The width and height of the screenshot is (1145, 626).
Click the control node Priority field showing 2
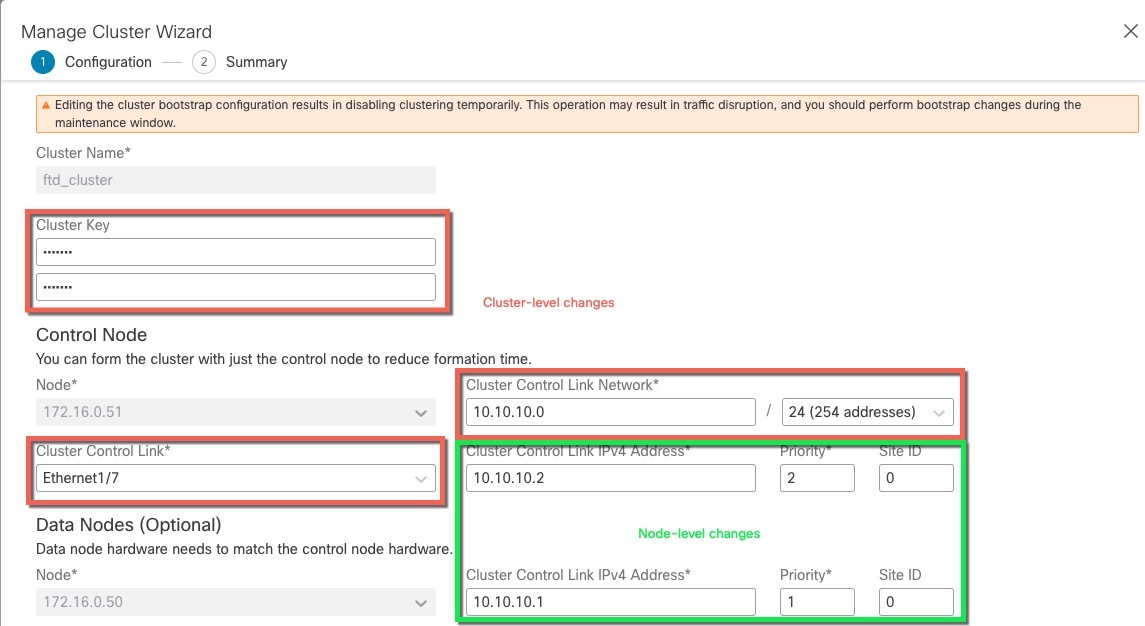817,478
